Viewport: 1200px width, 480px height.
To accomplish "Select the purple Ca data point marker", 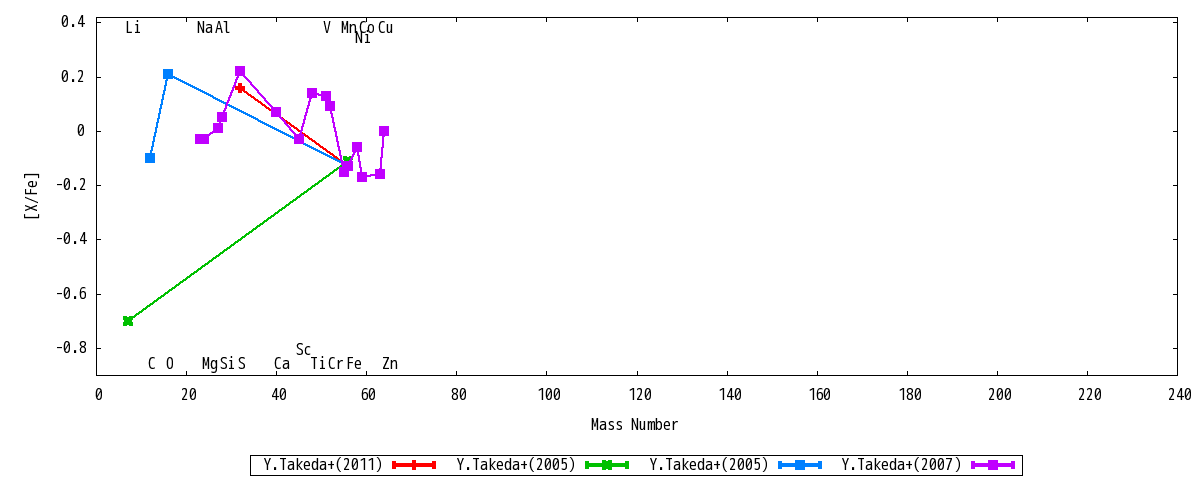I will (276, 112).
